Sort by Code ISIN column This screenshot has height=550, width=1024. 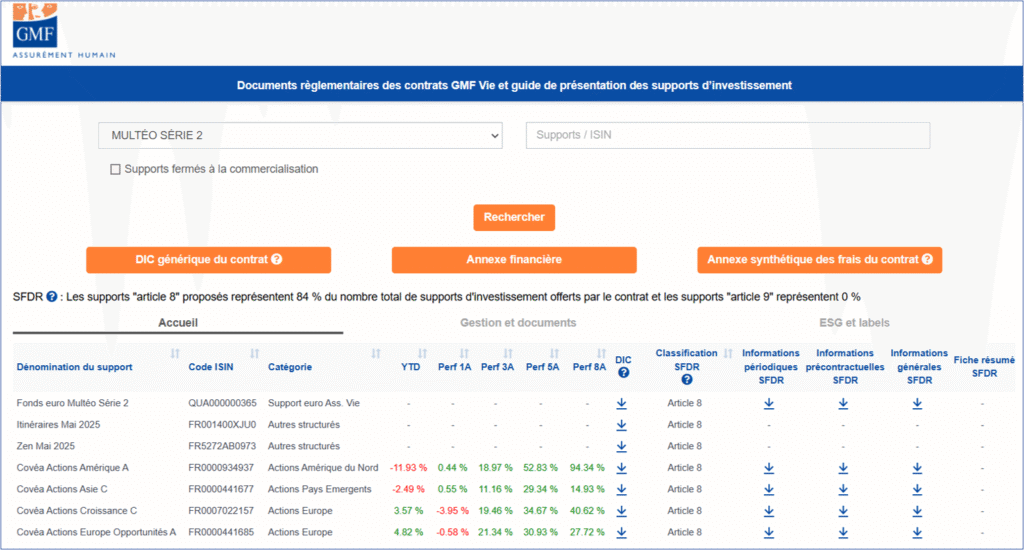coord(255,353)
